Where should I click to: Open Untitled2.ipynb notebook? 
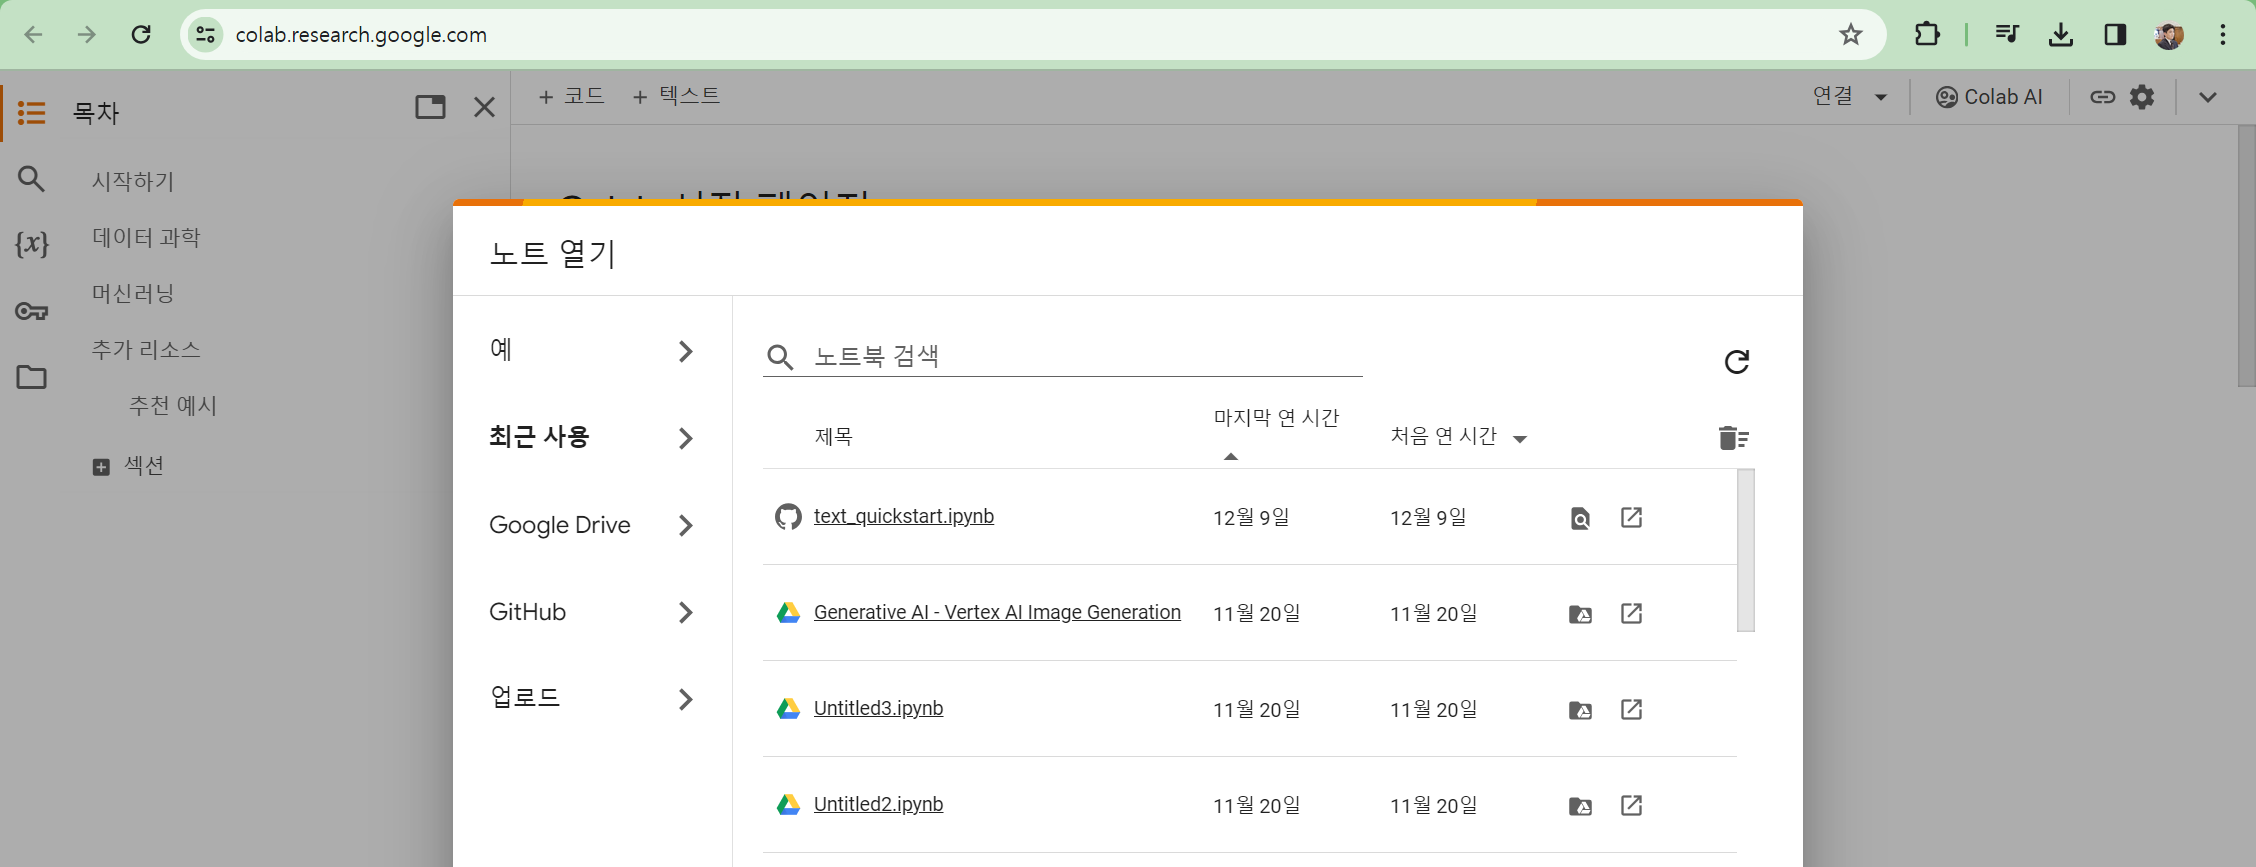coord(878,804)
